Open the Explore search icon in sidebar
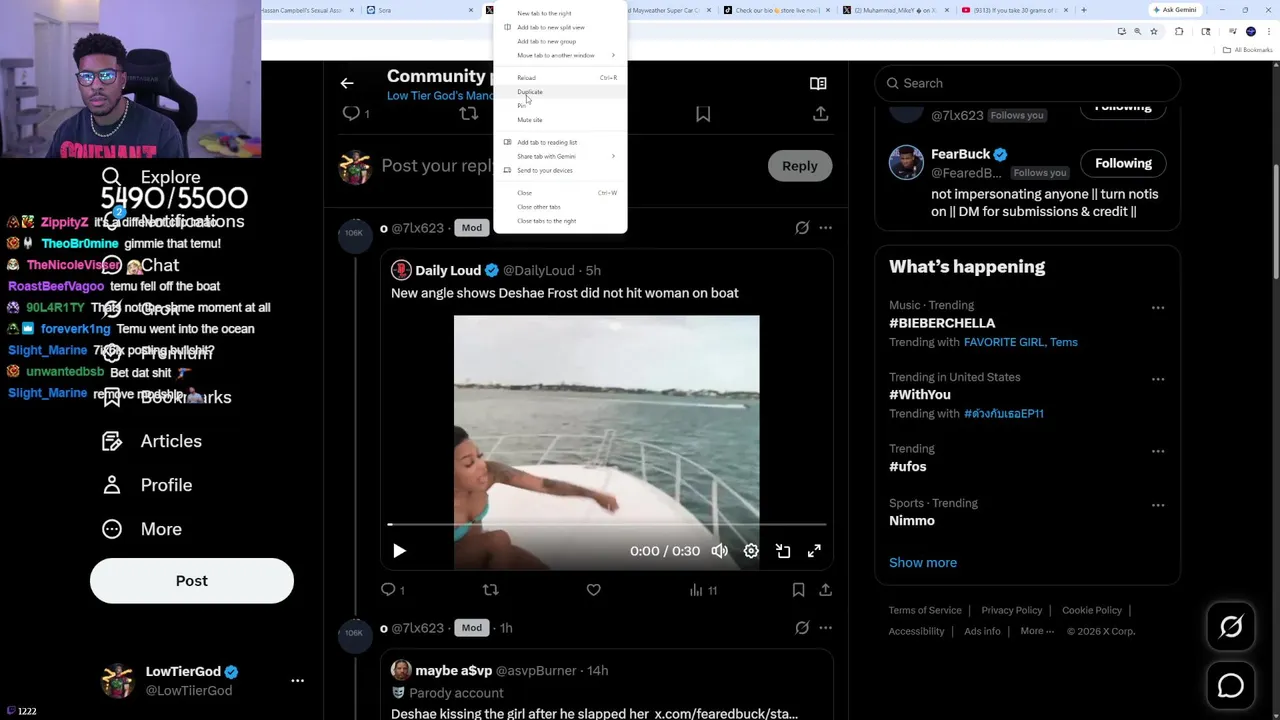Screen dimensions: 1280x720 tap(111, 177)
